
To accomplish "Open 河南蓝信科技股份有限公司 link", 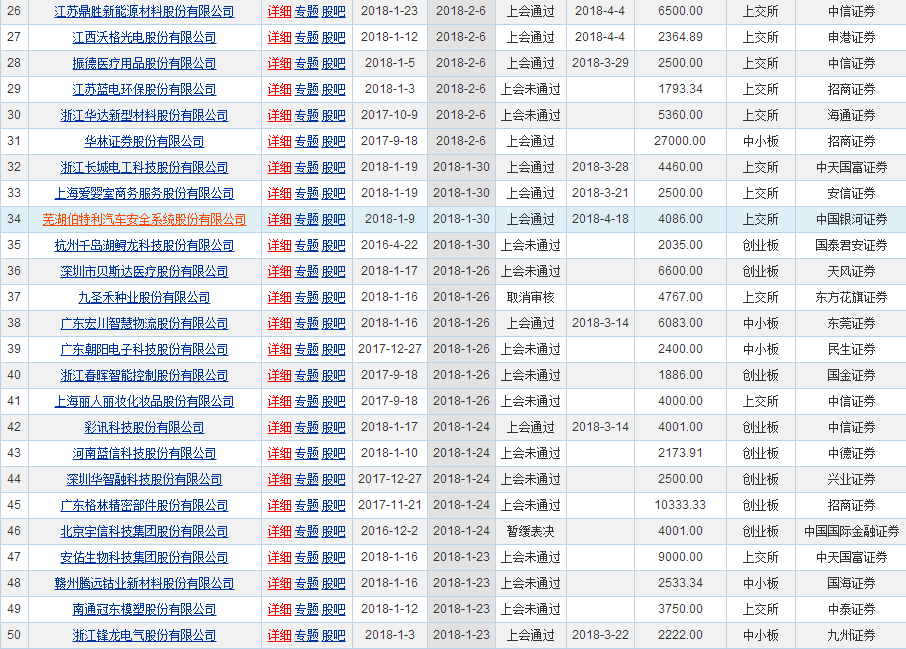I will point(144,454).
